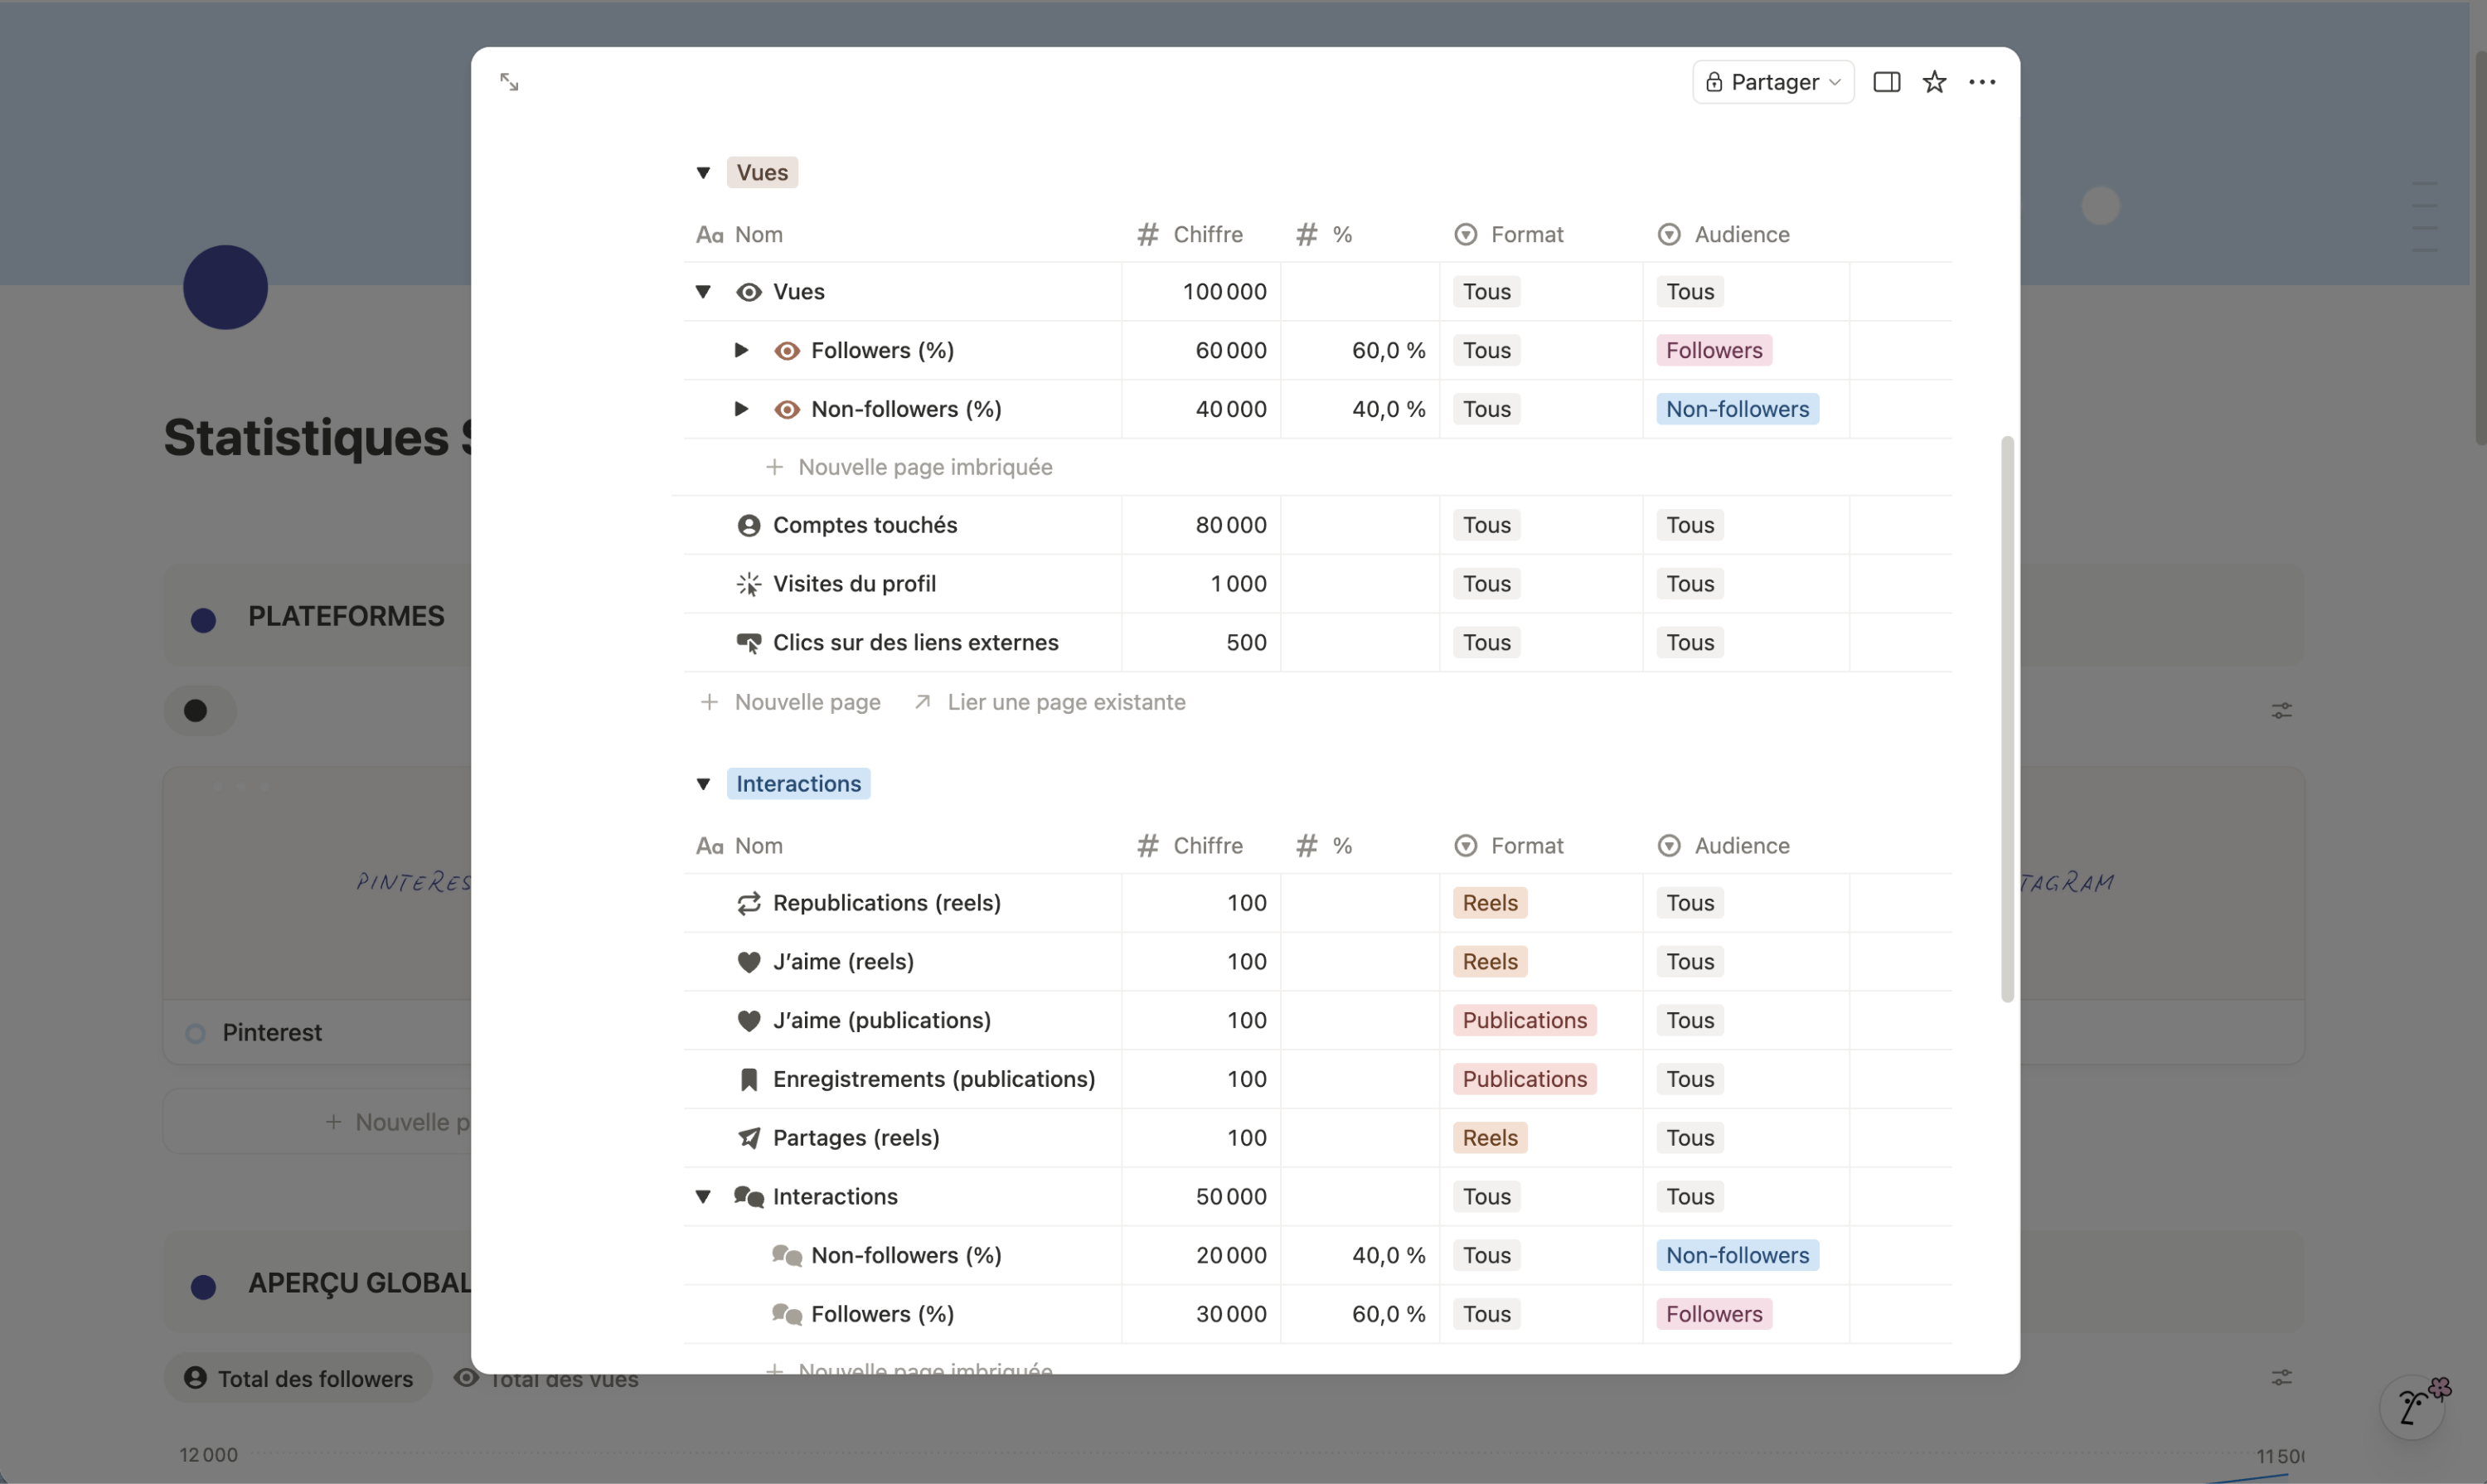This screenshot has width=2487, height=1484.
Task: Click eye icon beside Followers (%) views row
Action: pyautogui.click(x=787, y=351)
